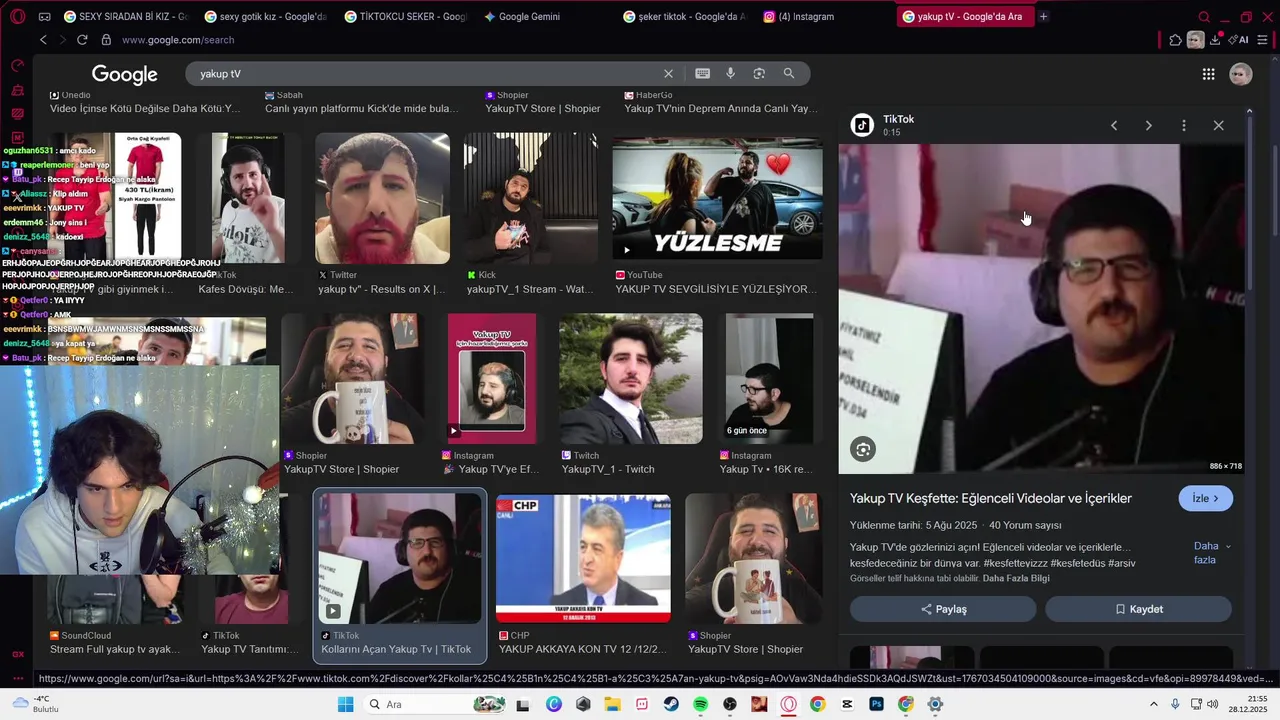Open the Google account avatar menu

tap(1240, 74)
